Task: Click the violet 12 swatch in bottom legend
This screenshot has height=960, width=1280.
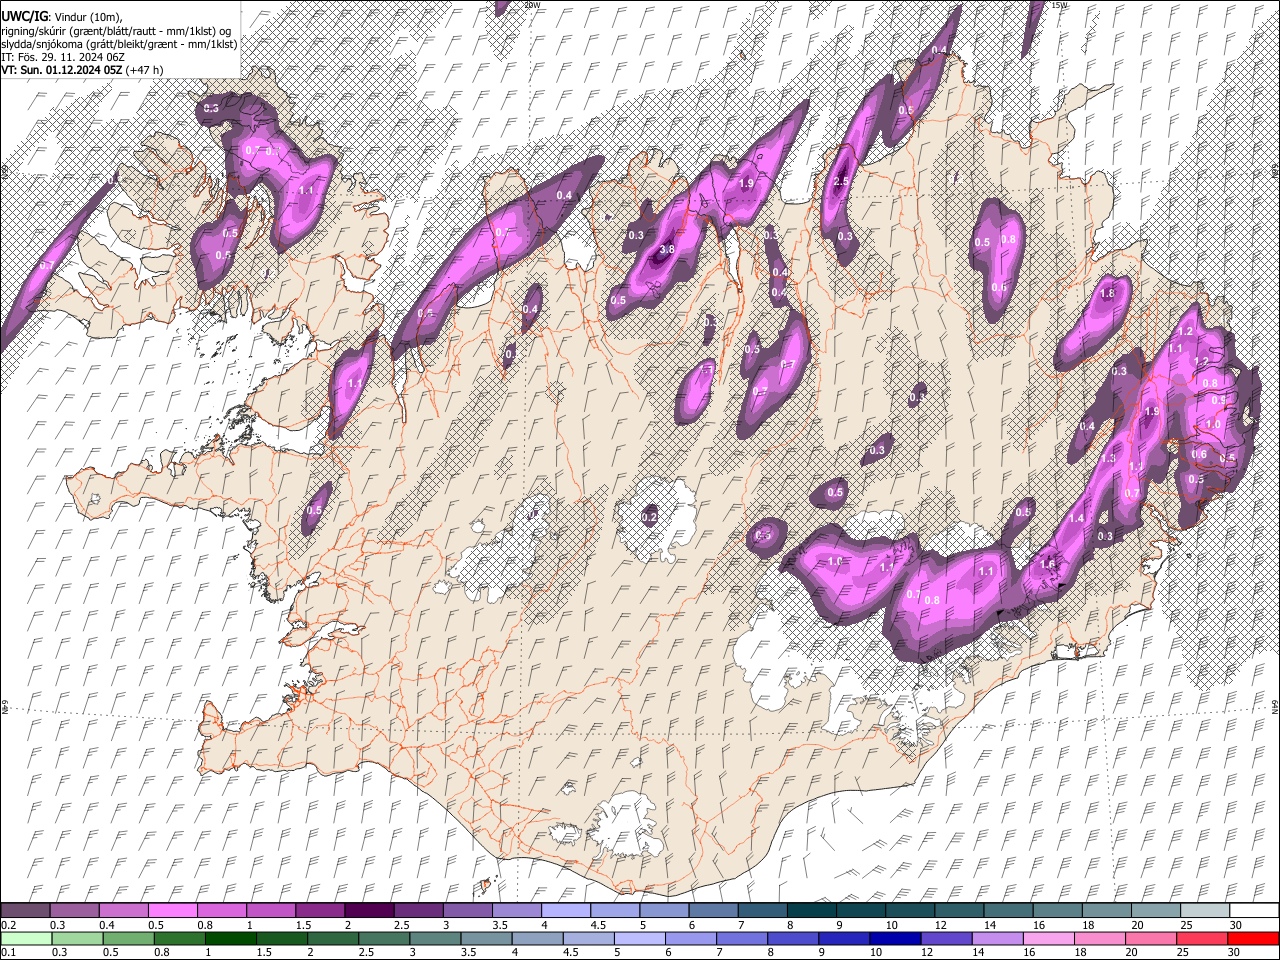Action: 945,938
